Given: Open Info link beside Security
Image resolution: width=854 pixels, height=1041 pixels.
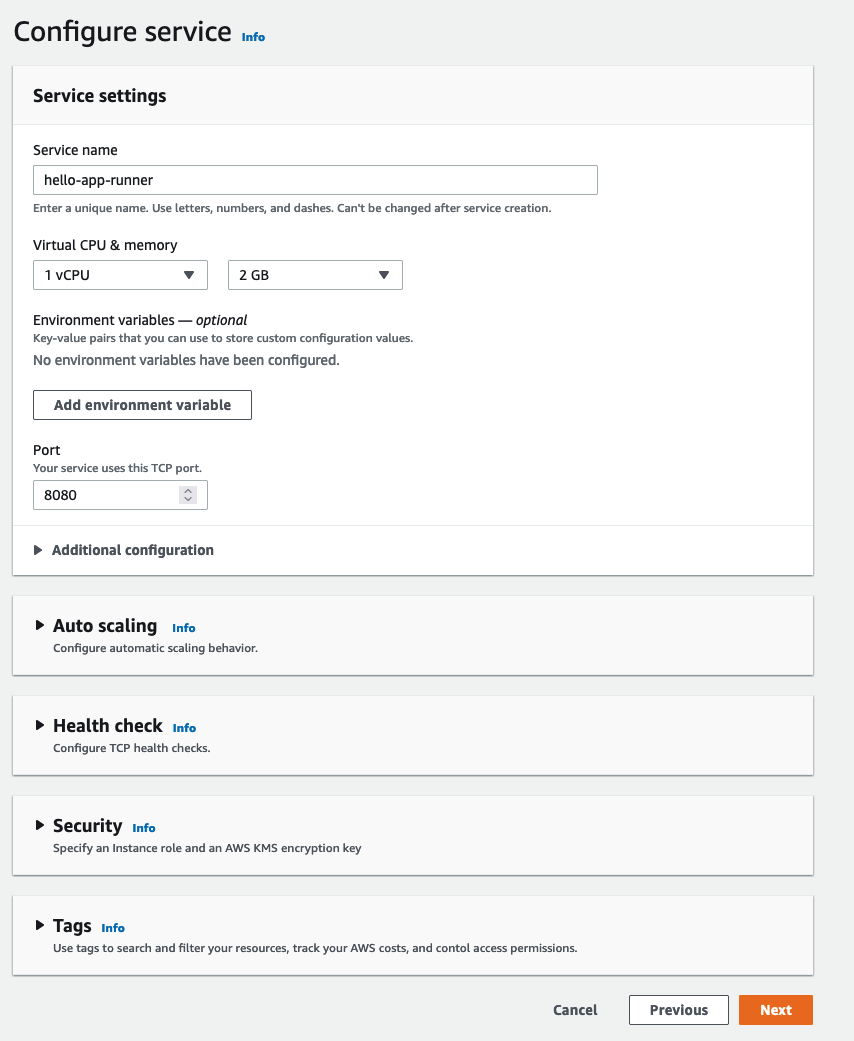Looking at the screenshot, I should pyautogui.click(x=143, y=828).
